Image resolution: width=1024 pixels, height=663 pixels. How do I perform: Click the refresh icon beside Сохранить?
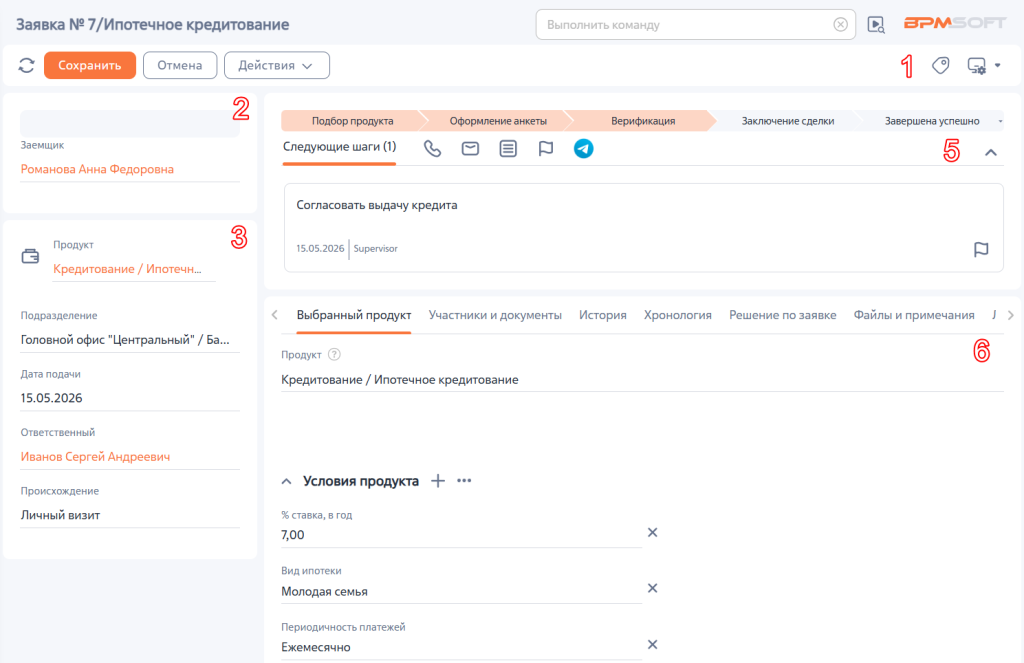26,65
